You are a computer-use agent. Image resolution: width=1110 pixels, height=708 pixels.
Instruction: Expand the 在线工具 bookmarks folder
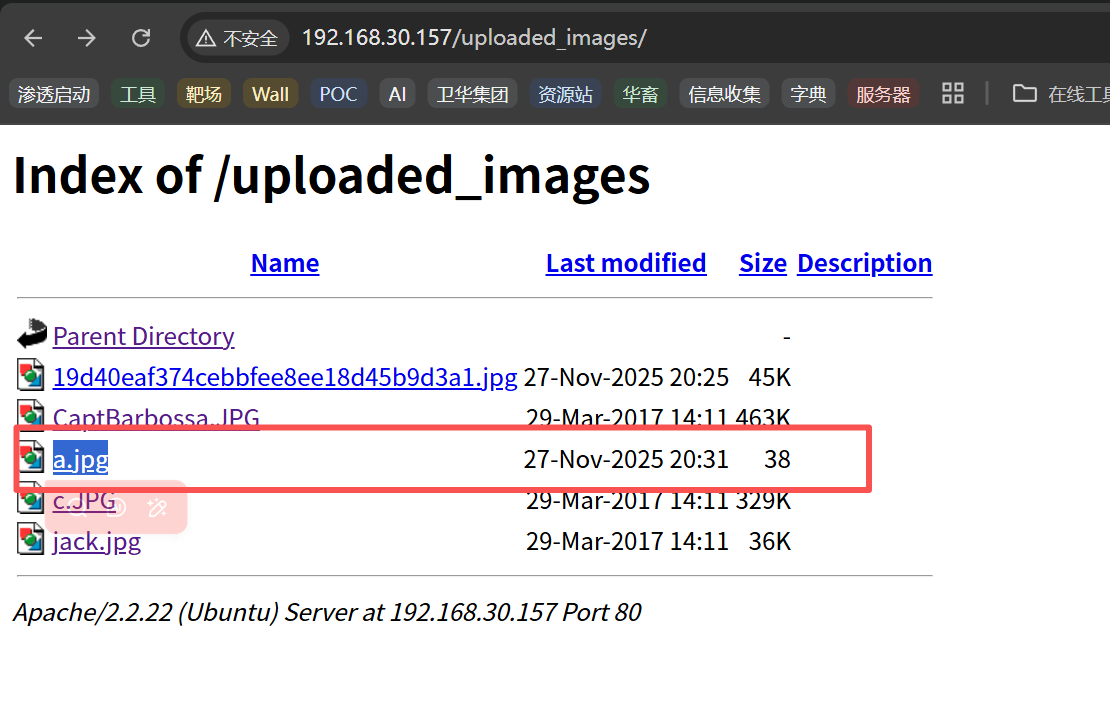pos(1062,94)
